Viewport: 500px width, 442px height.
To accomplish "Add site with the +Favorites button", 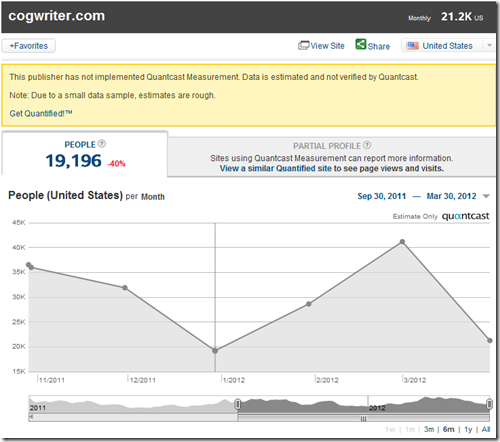I will click(x=29, y=46).
